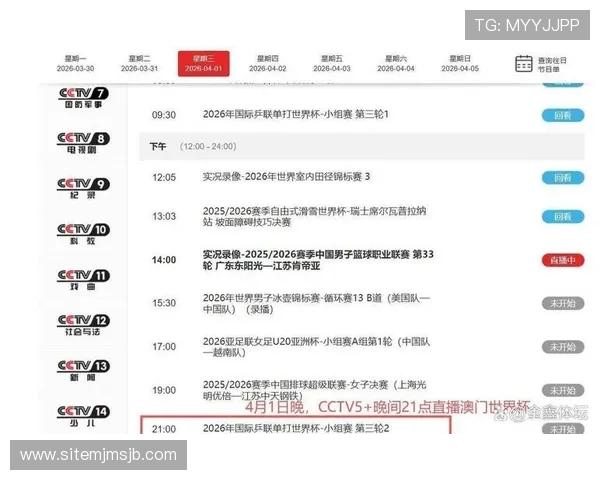The height and width of the screenshot is (480, 600).
Task: Click the 09:30 time label
Action: [164, 115]
